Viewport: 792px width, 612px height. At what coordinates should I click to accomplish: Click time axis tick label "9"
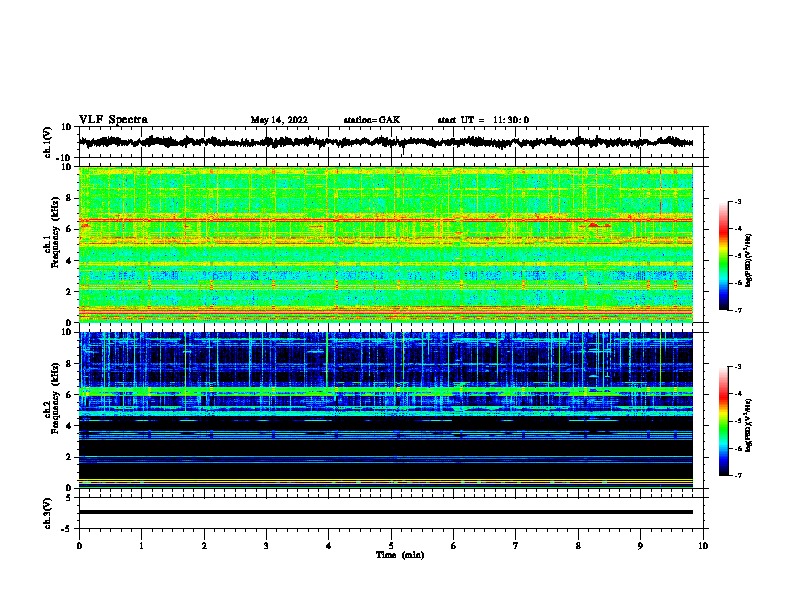(640, 546)
